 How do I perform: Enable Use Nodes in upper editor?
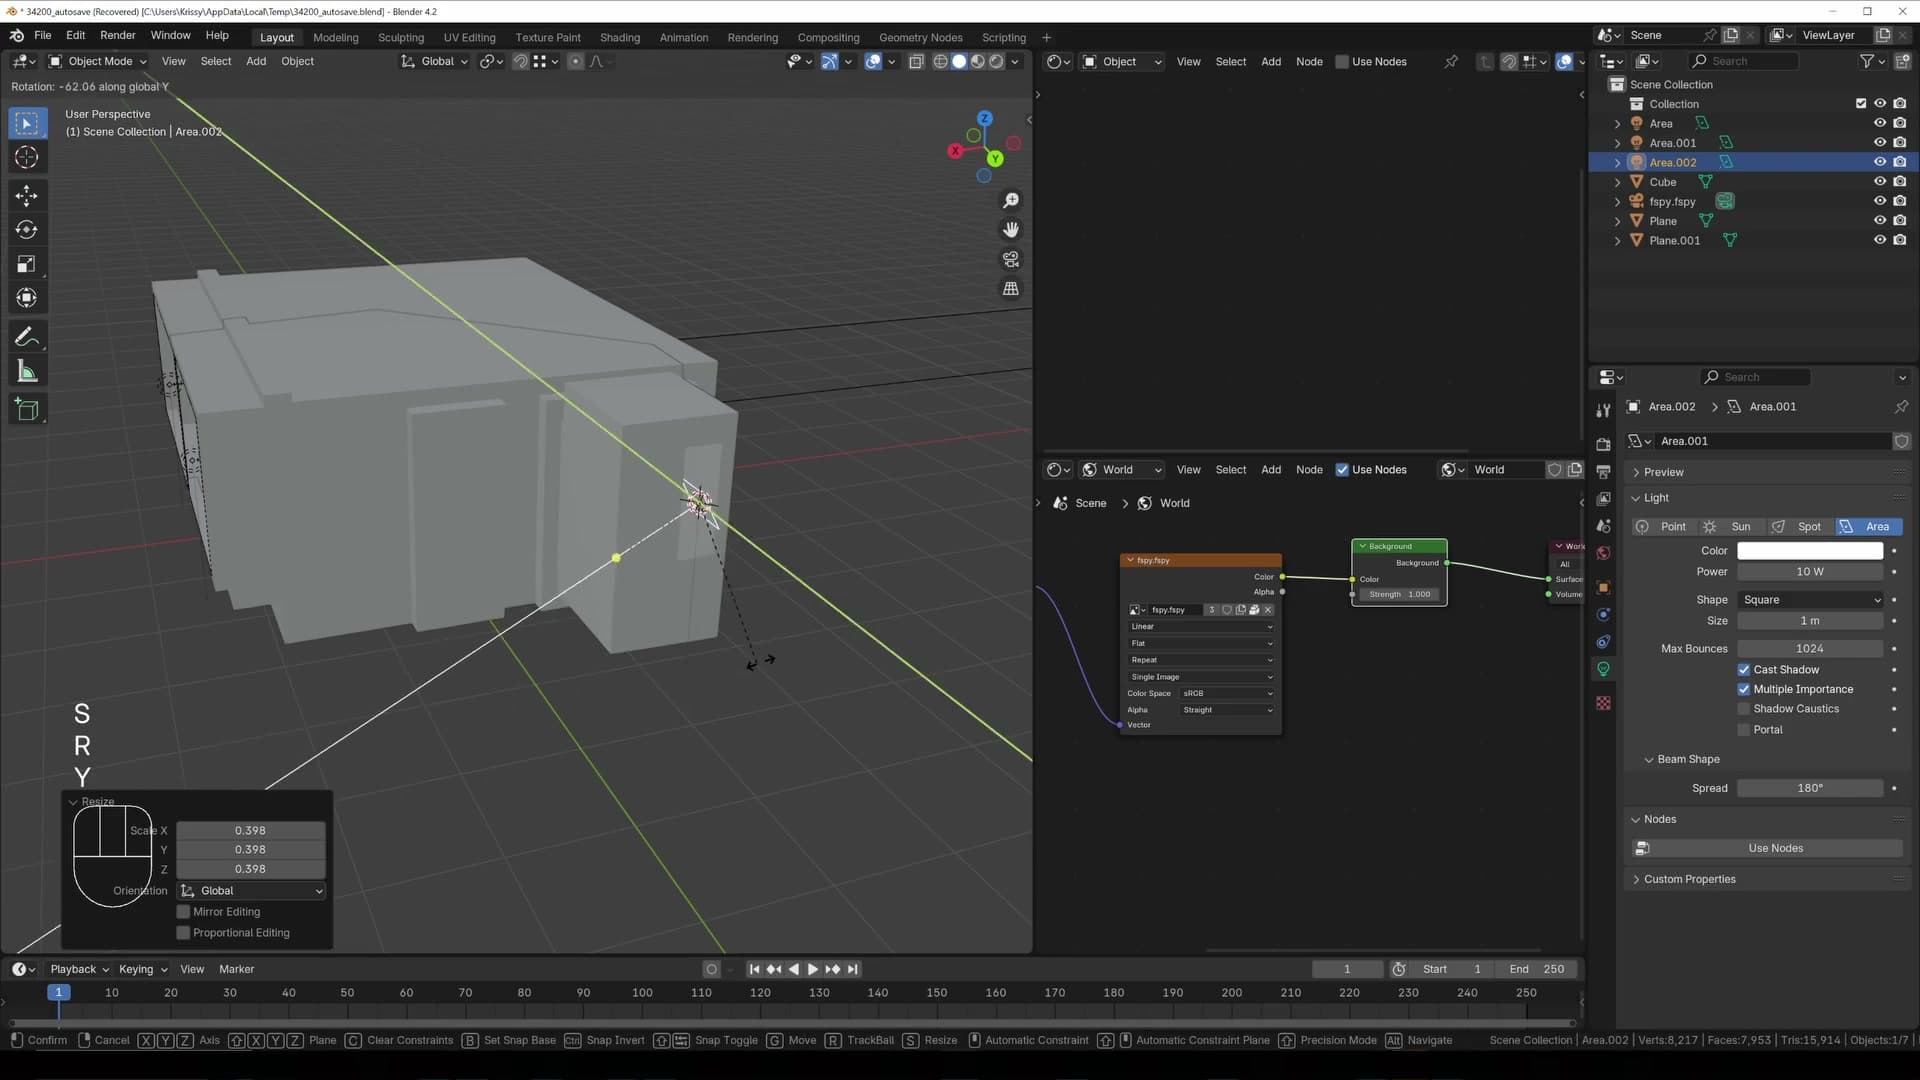click(1342, 62)
